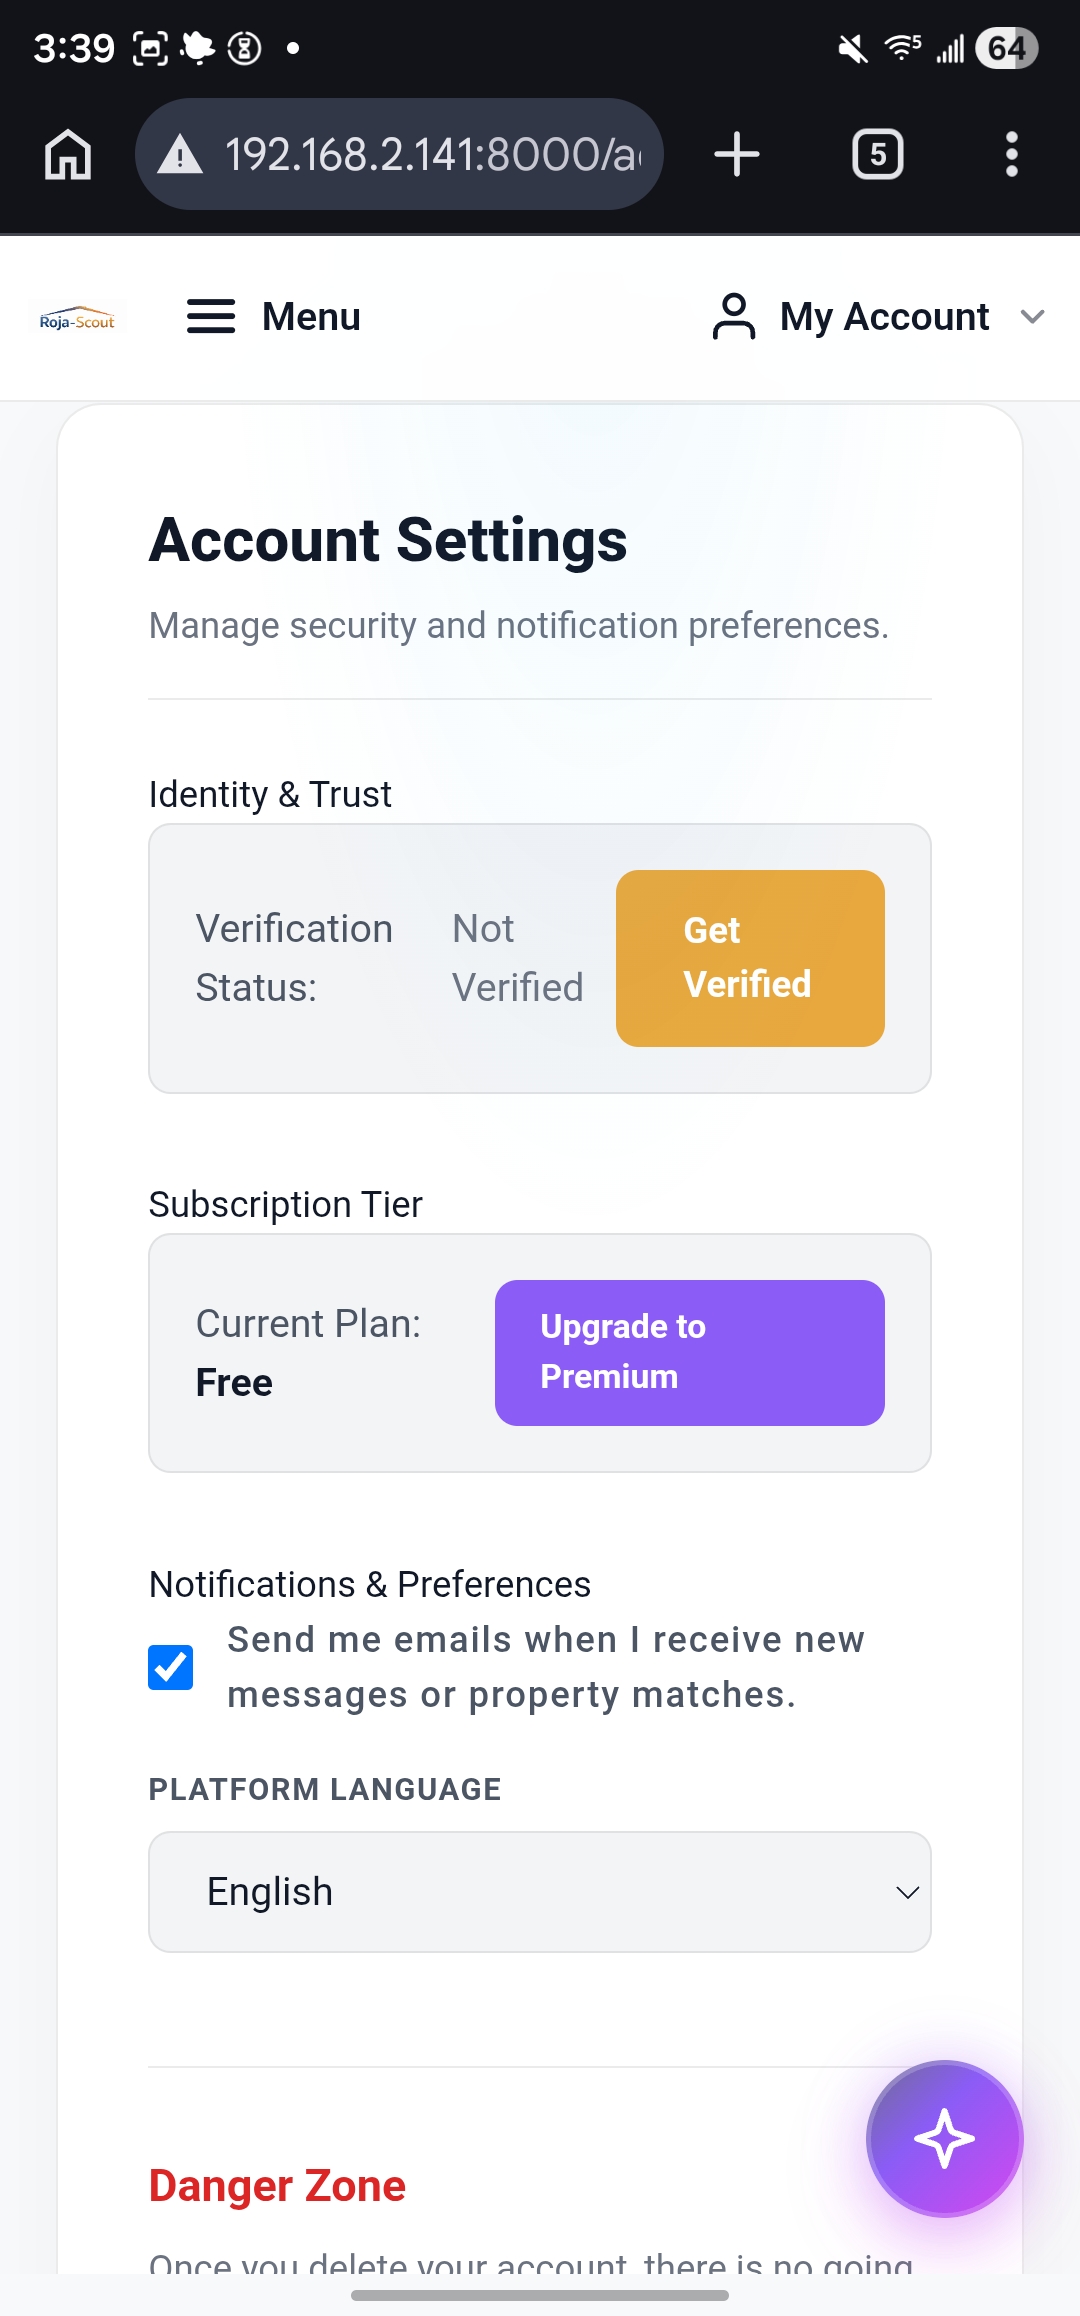Expand the My Account chevron arrow
Viewport: 1080px width, 2316px height.
pos(1032,317)
